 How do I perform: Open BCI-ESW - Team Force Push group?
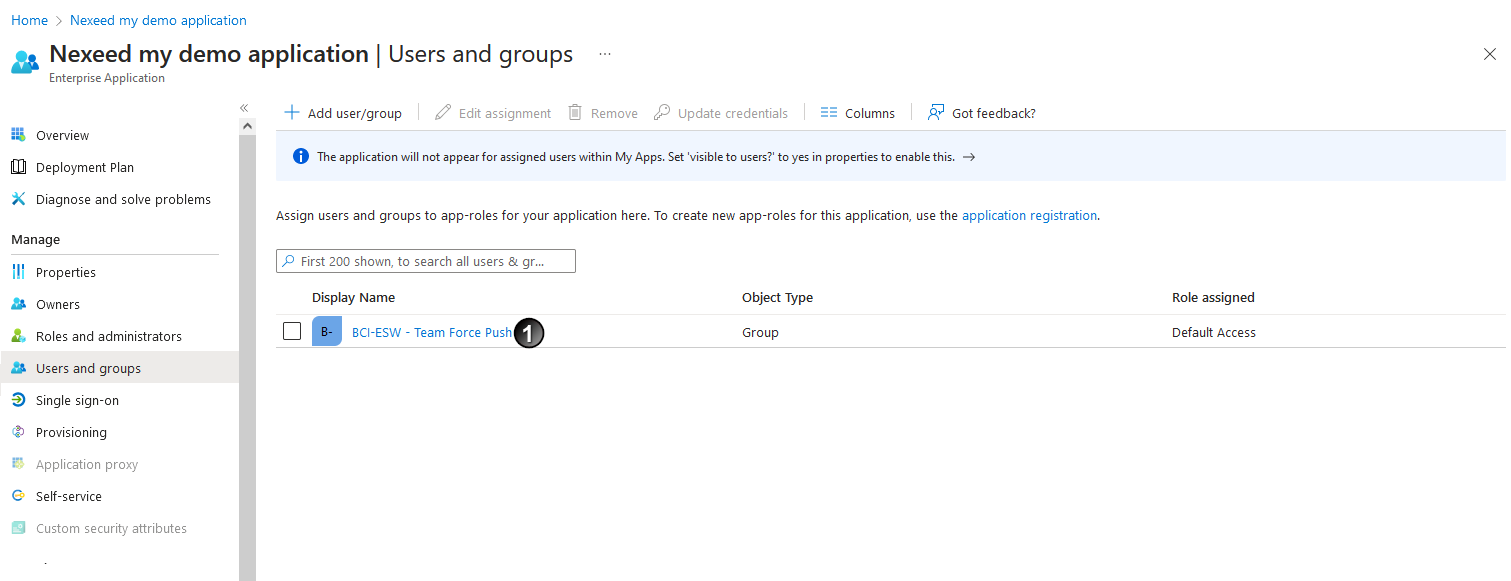tap(432, 332)
